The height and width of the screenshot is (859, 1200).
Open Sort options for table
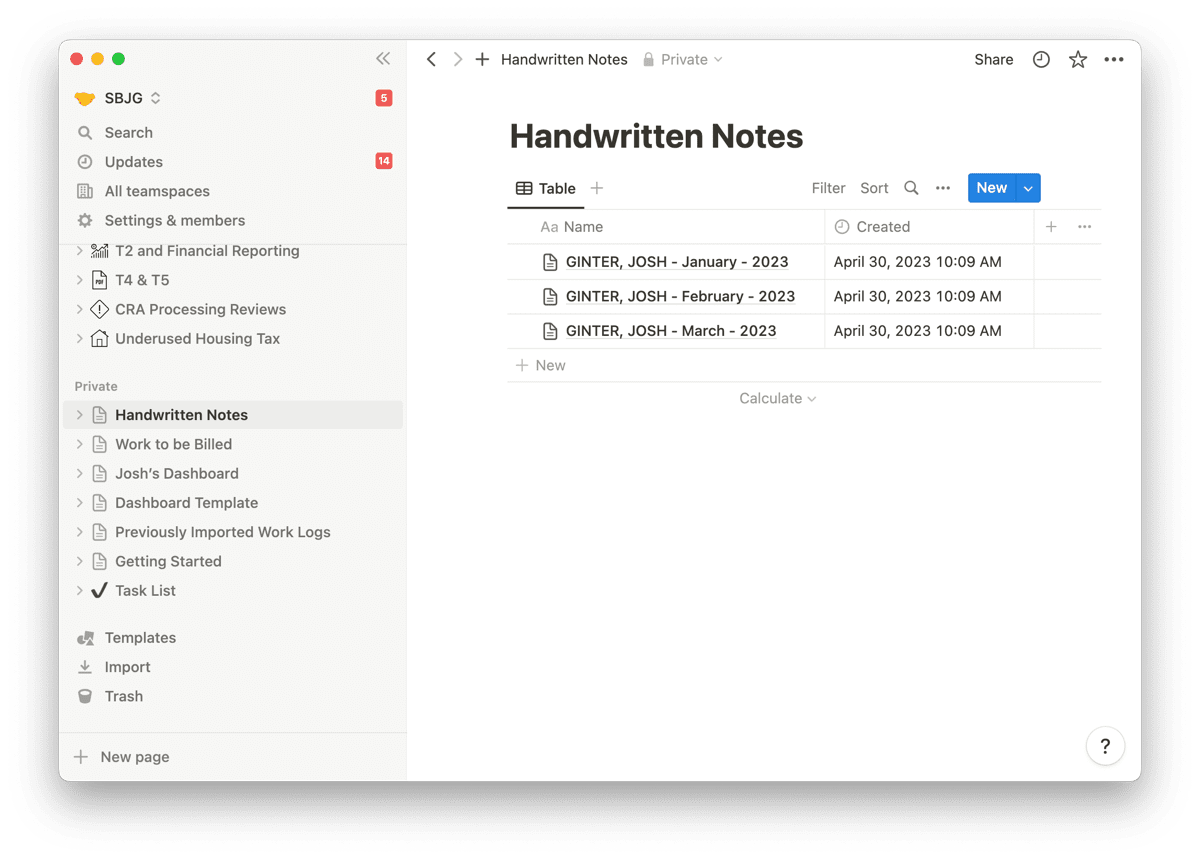click(874, 188)
